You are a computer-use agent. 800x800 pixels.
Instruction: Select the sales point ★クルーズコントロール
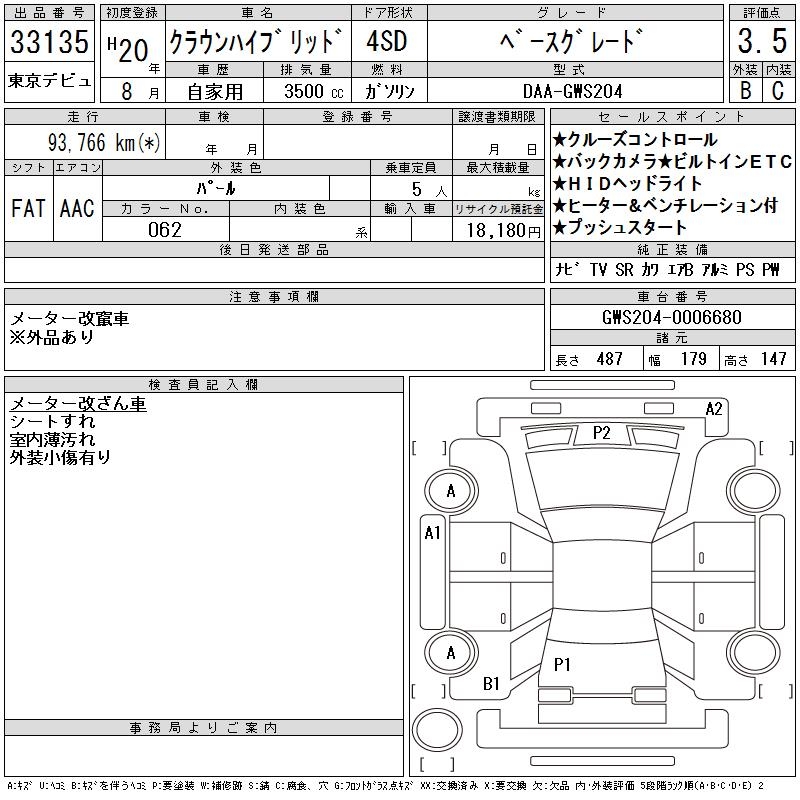[x=635, y=140]
